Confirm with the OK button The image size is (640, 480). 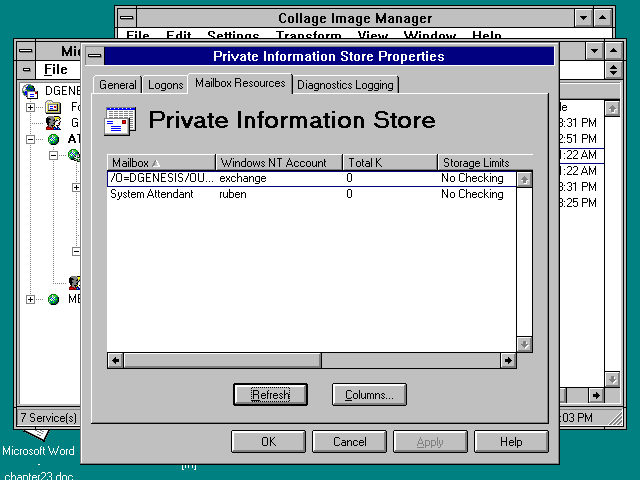(x=268, y=442)
